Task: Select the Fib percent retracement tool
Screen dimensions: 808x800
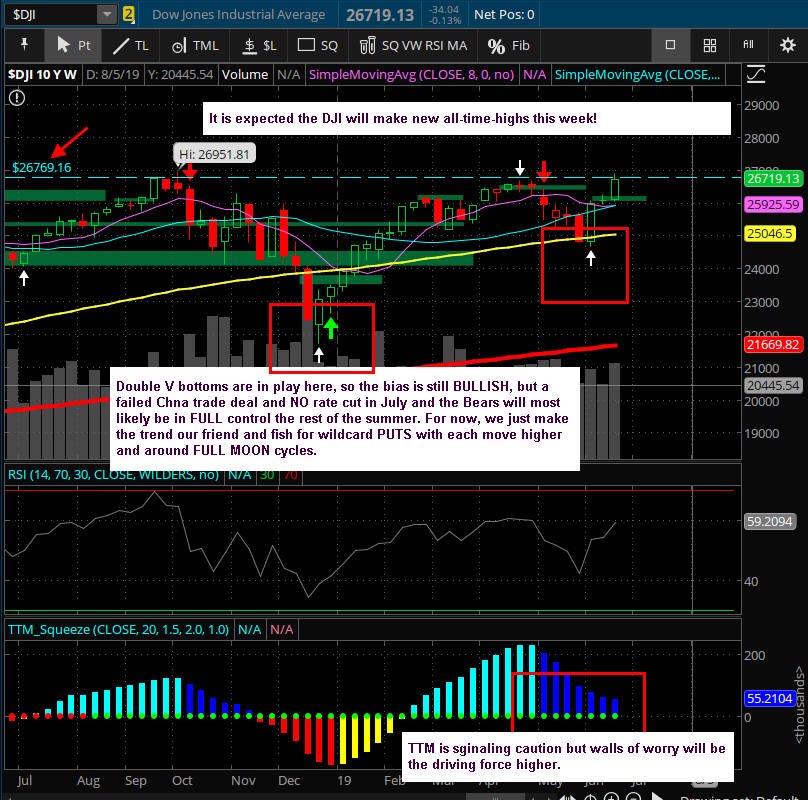Action: tap(509, 45)
